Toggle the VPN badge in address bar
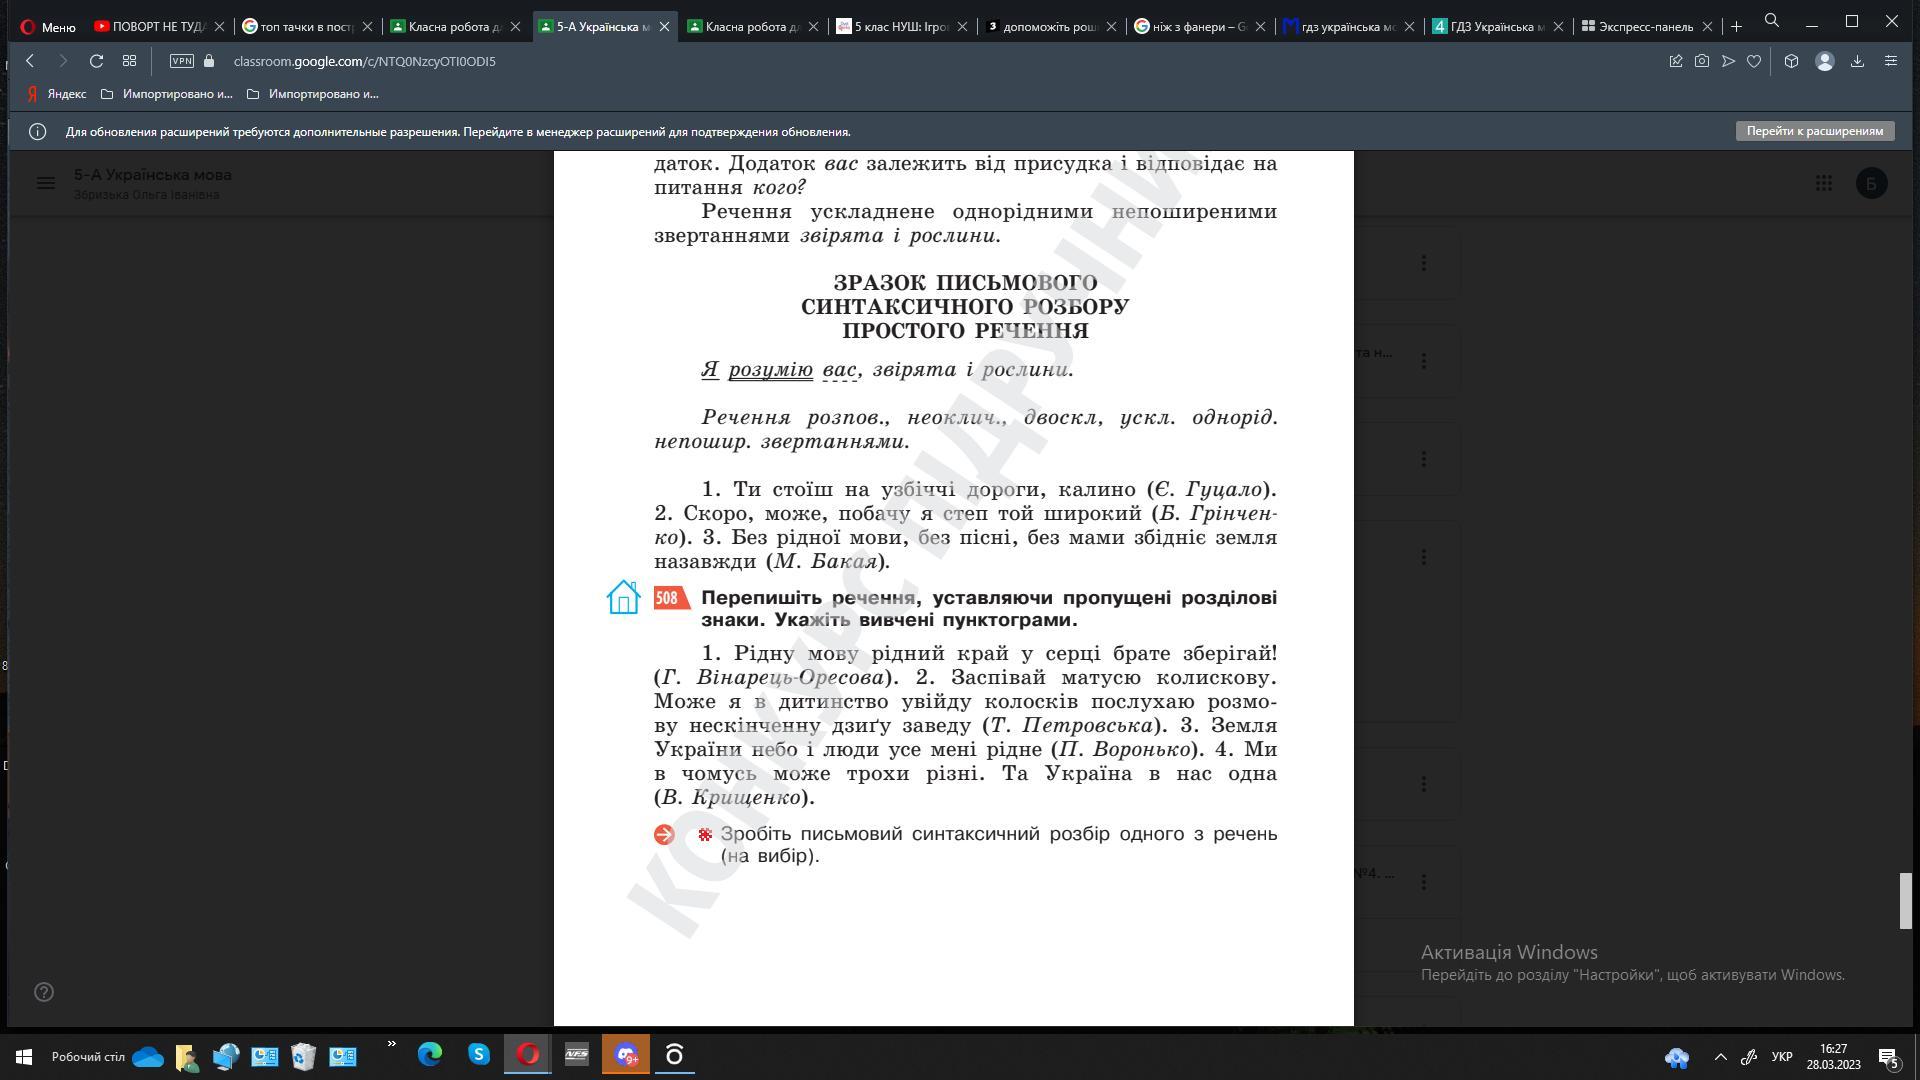The width and height of the screenshot is (1920, 1080). tap(181, 61)
